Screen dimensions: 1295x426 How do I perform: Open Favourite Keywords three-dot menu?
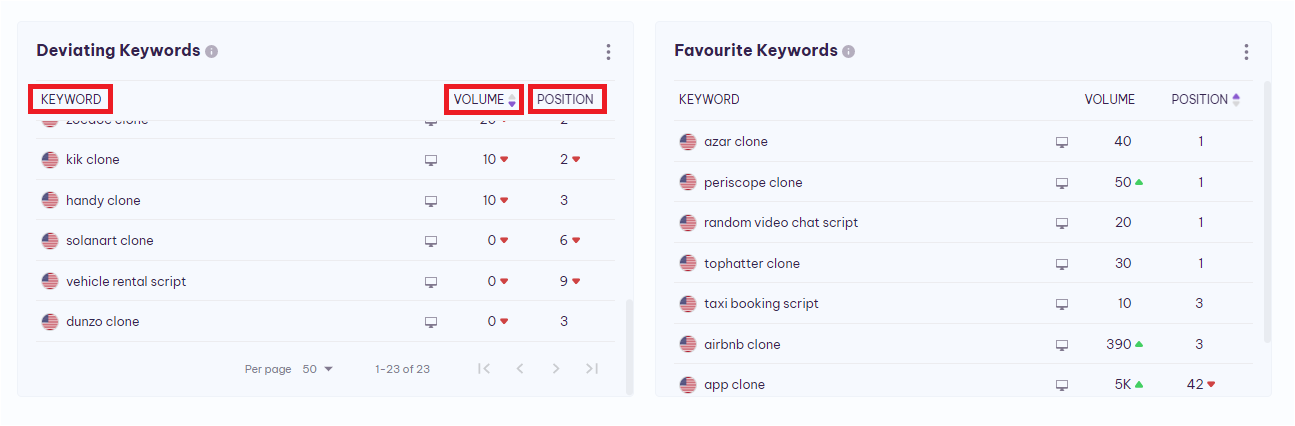(1246, 52)
